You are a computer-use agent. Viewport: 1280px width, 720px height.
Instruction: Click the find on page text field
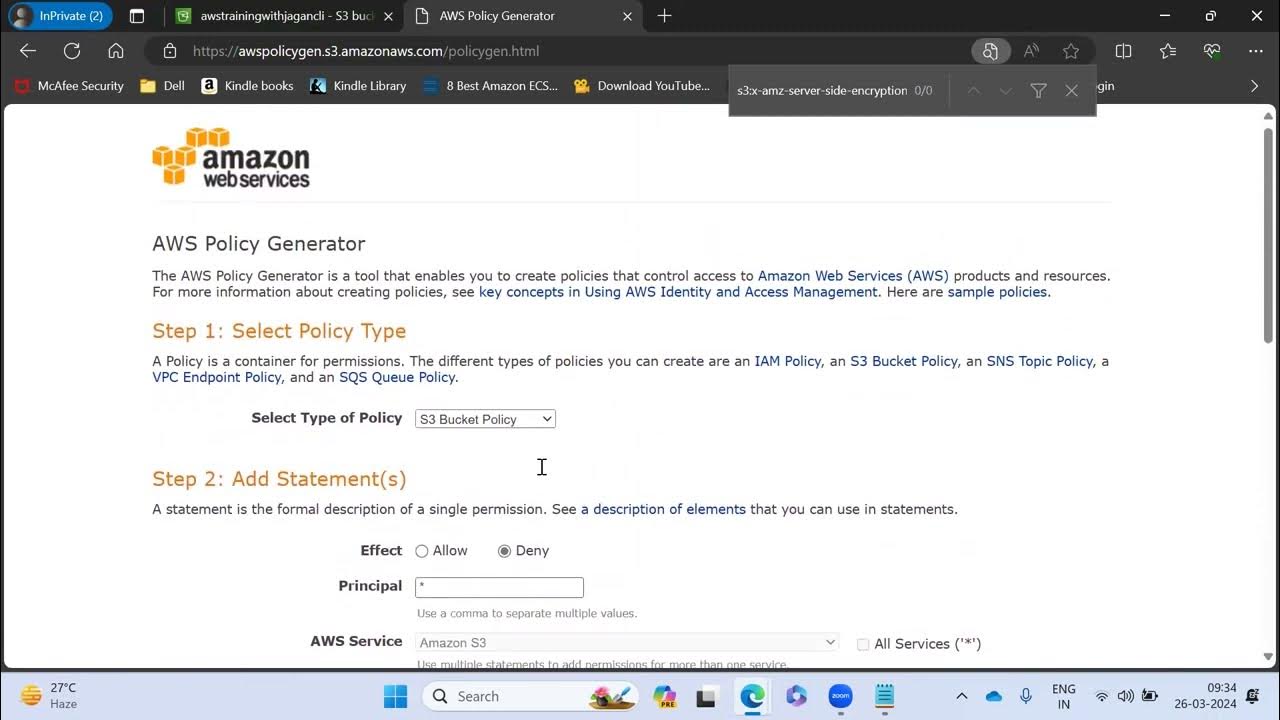click(x=822, y=91)
